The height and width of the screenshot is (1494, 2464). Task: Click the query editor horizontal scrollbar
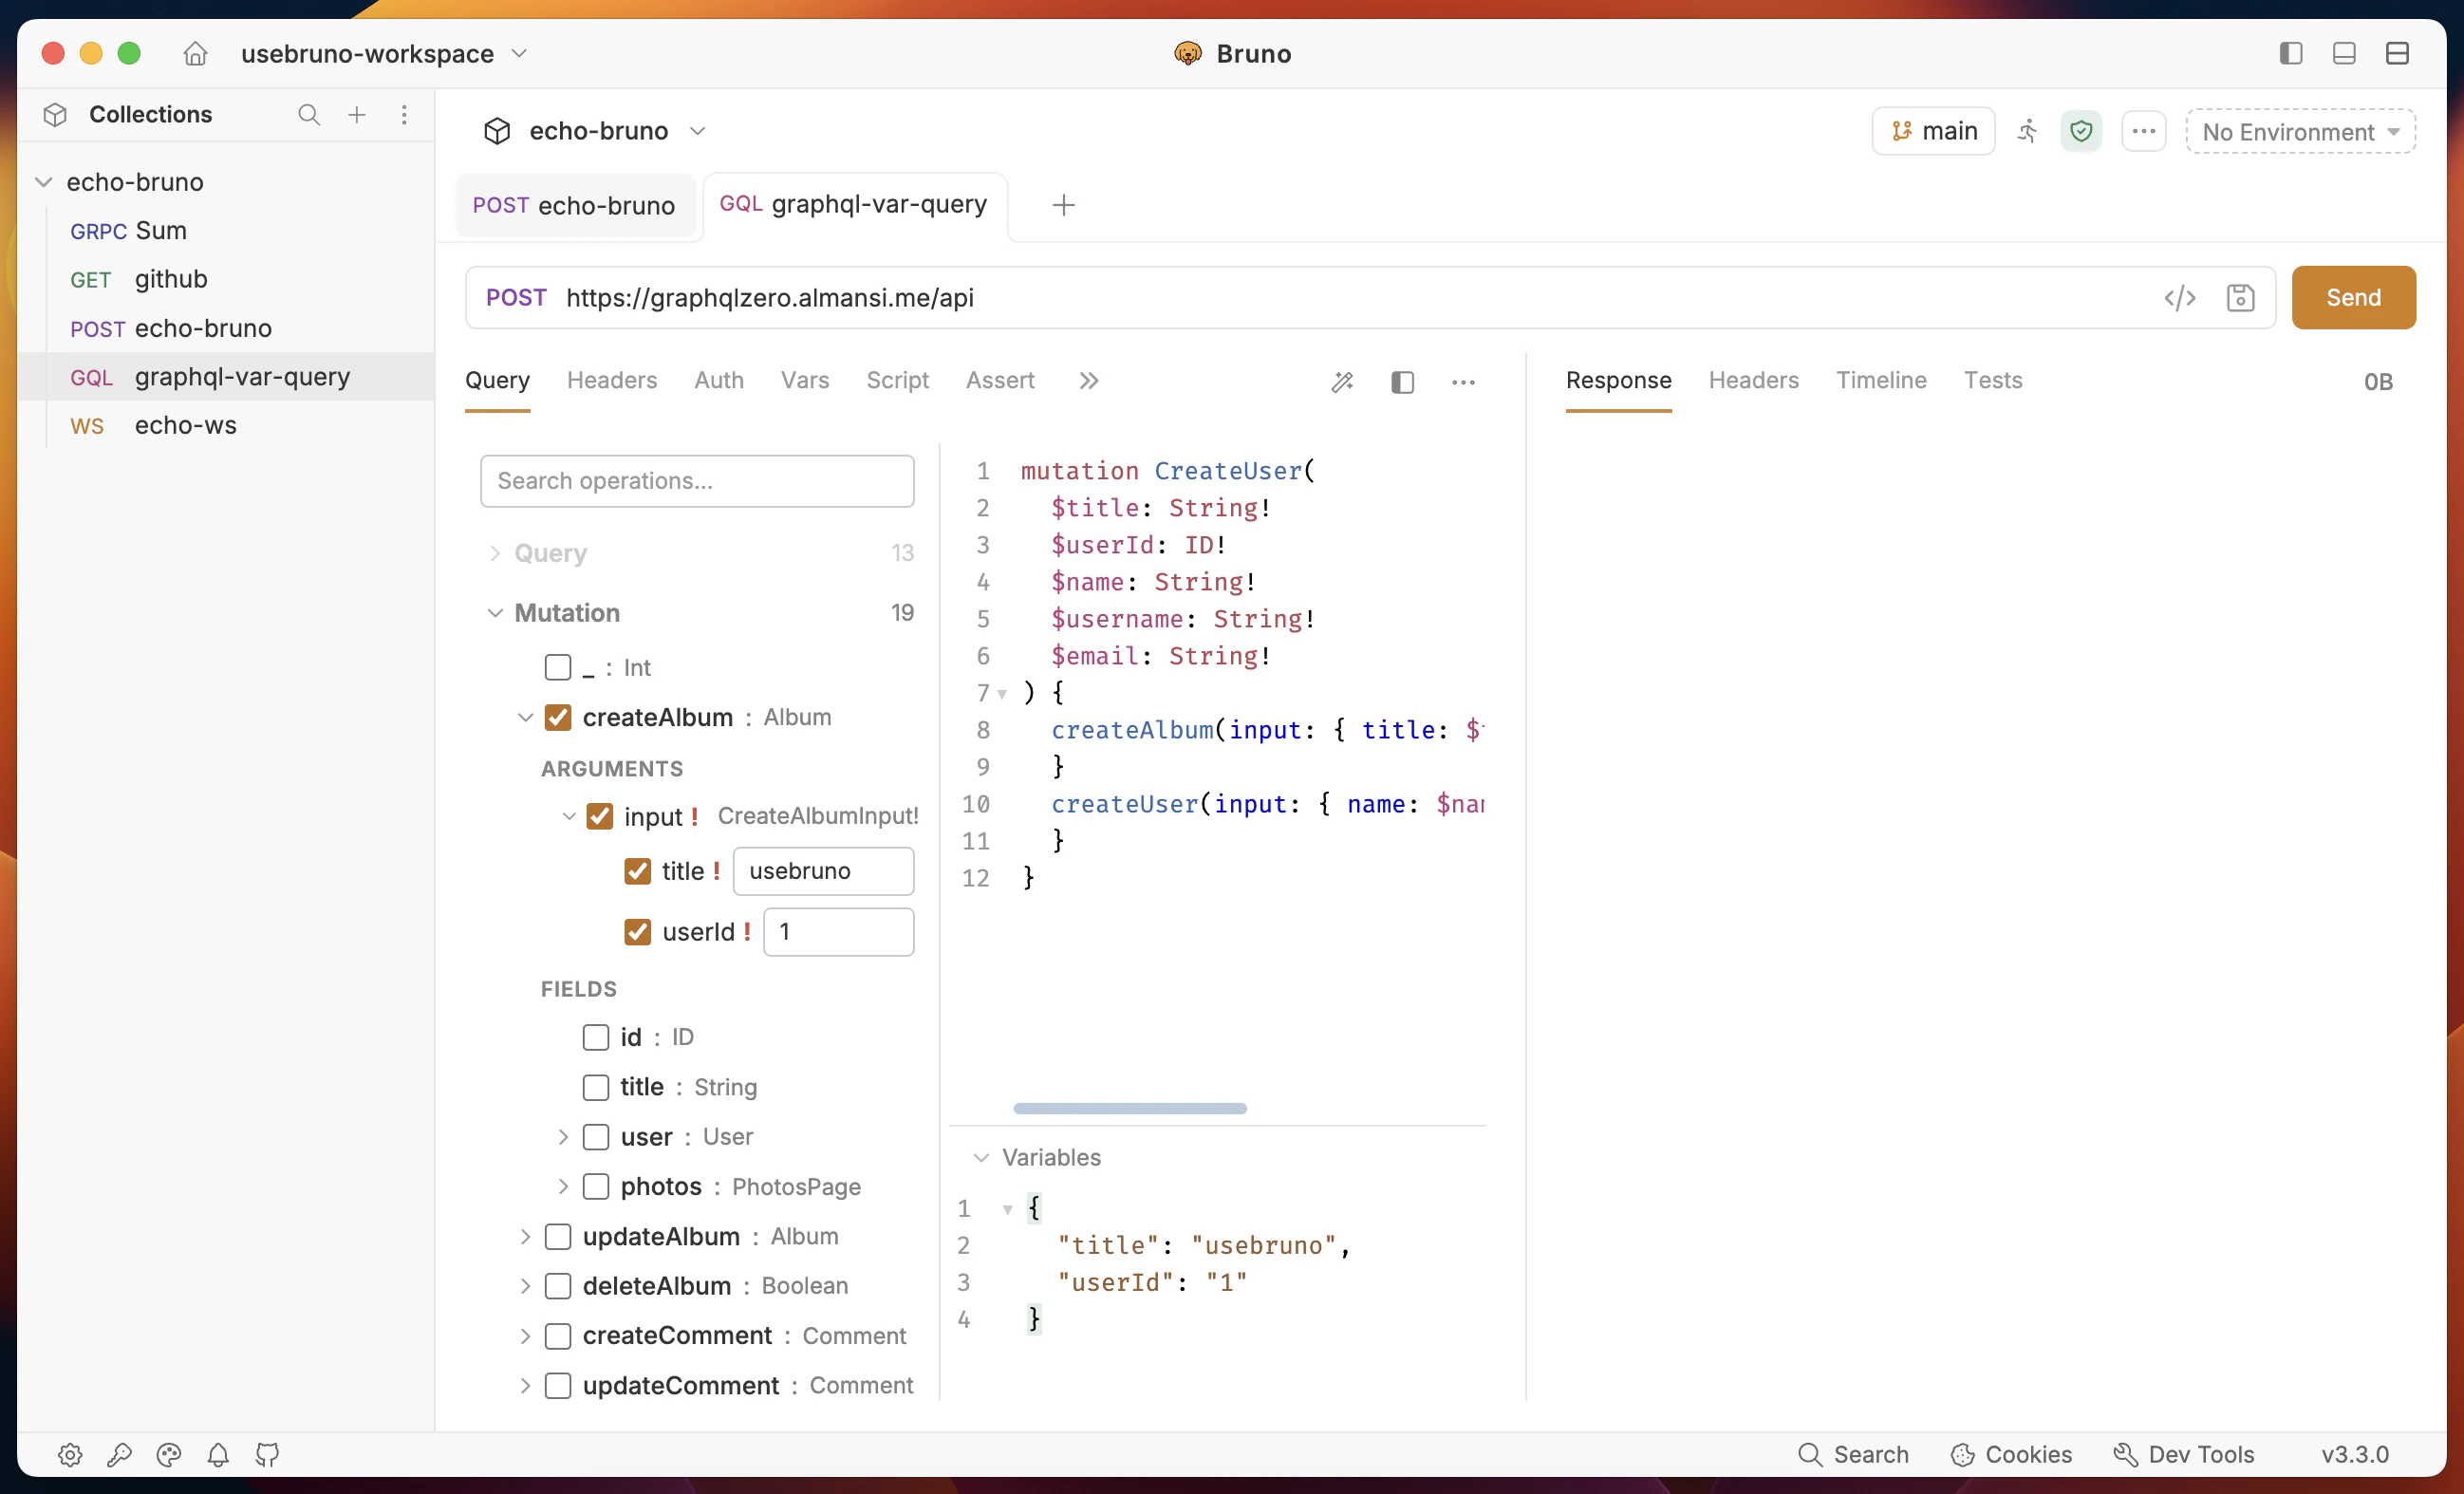[1129, 1108]
